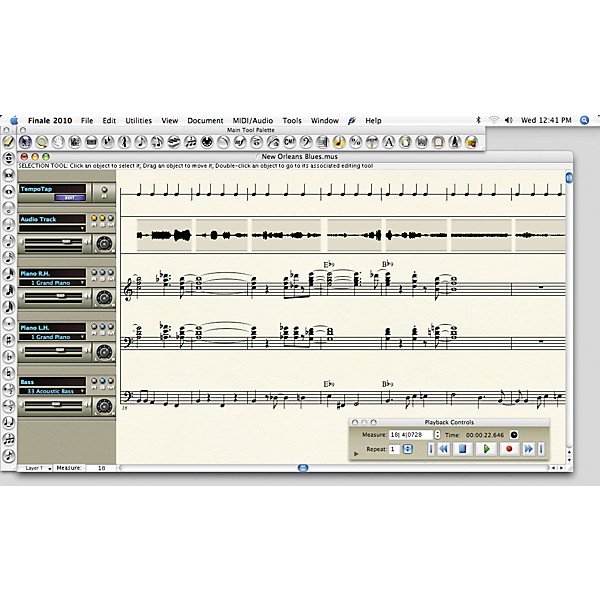600x600 pixels.
Task: Mute the Audio Track
Action: 111,218
